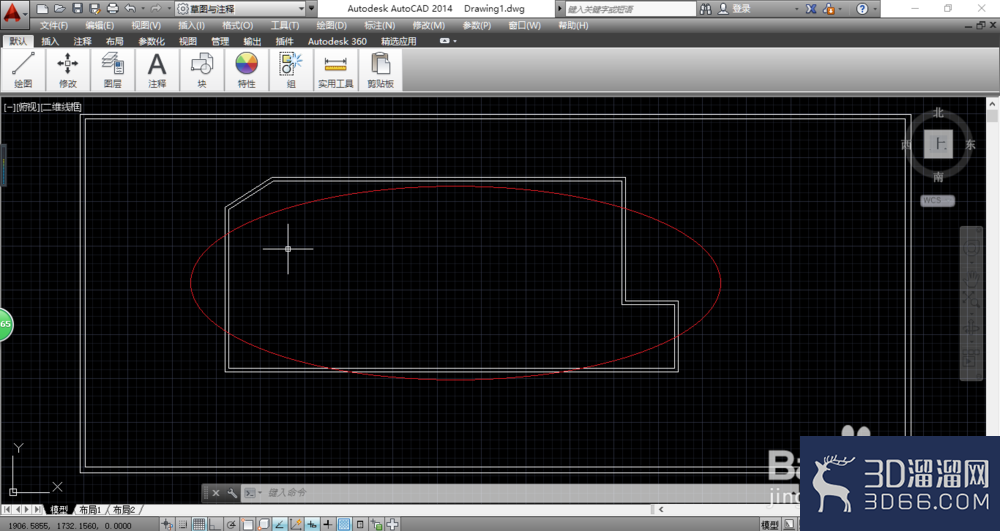1000x531 pixels.
Task: Expand the 绘图 draw panel
Action: pos(23,70)
